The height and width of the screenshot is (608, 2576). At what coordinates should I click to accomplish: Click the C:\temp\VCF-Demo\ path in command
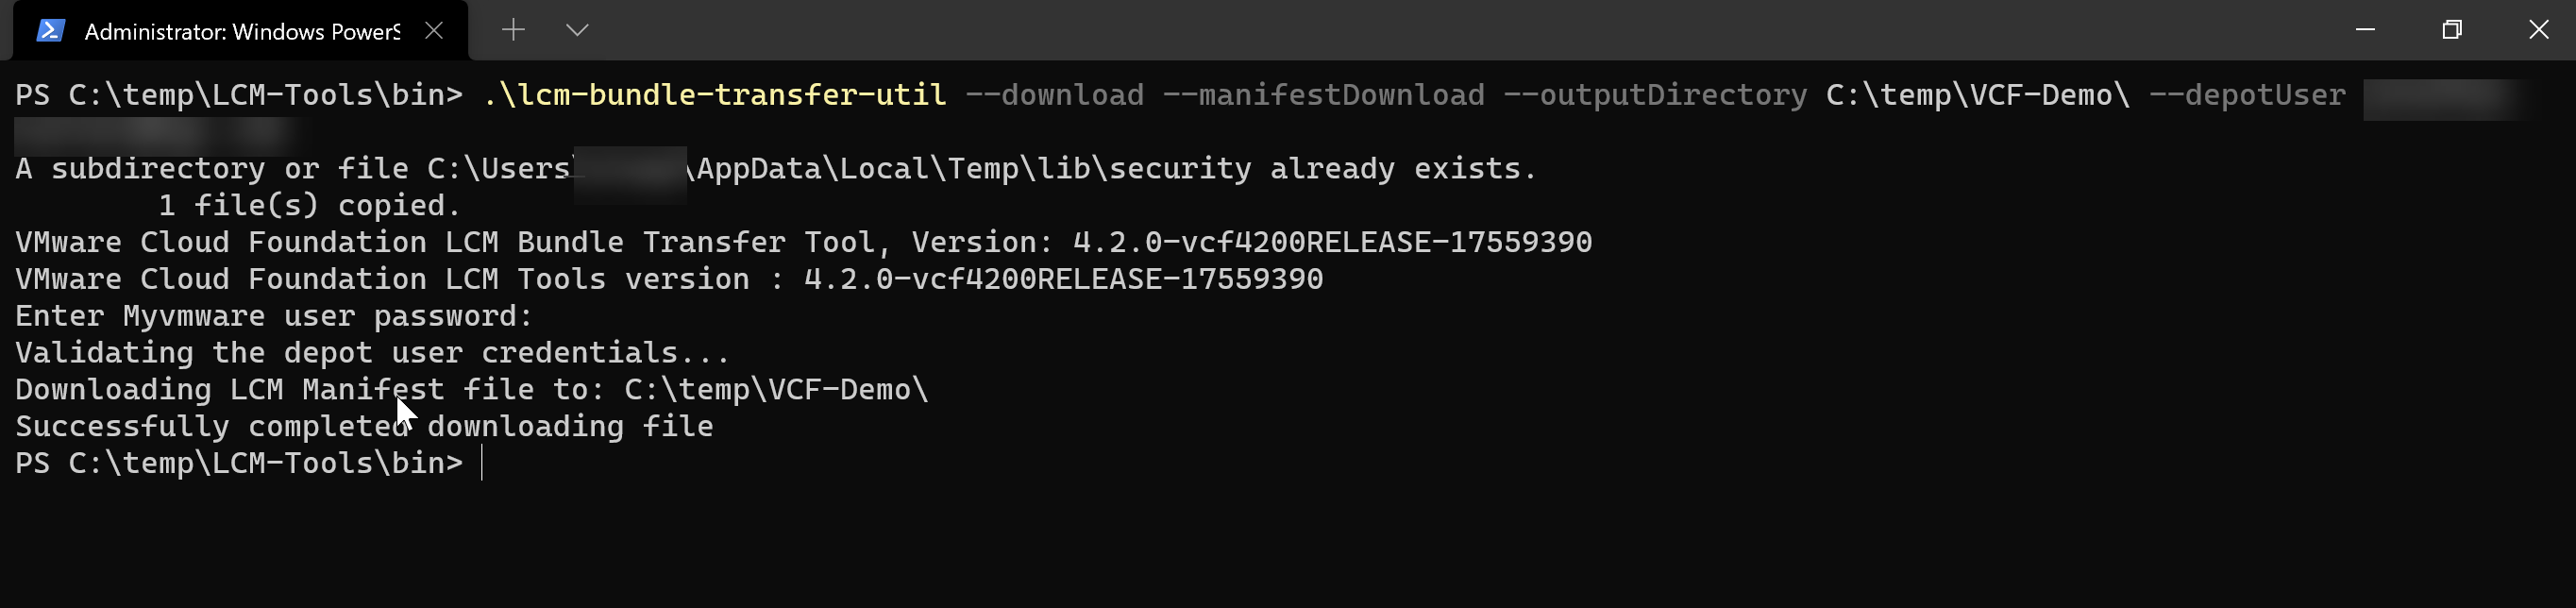[1978, 95]
